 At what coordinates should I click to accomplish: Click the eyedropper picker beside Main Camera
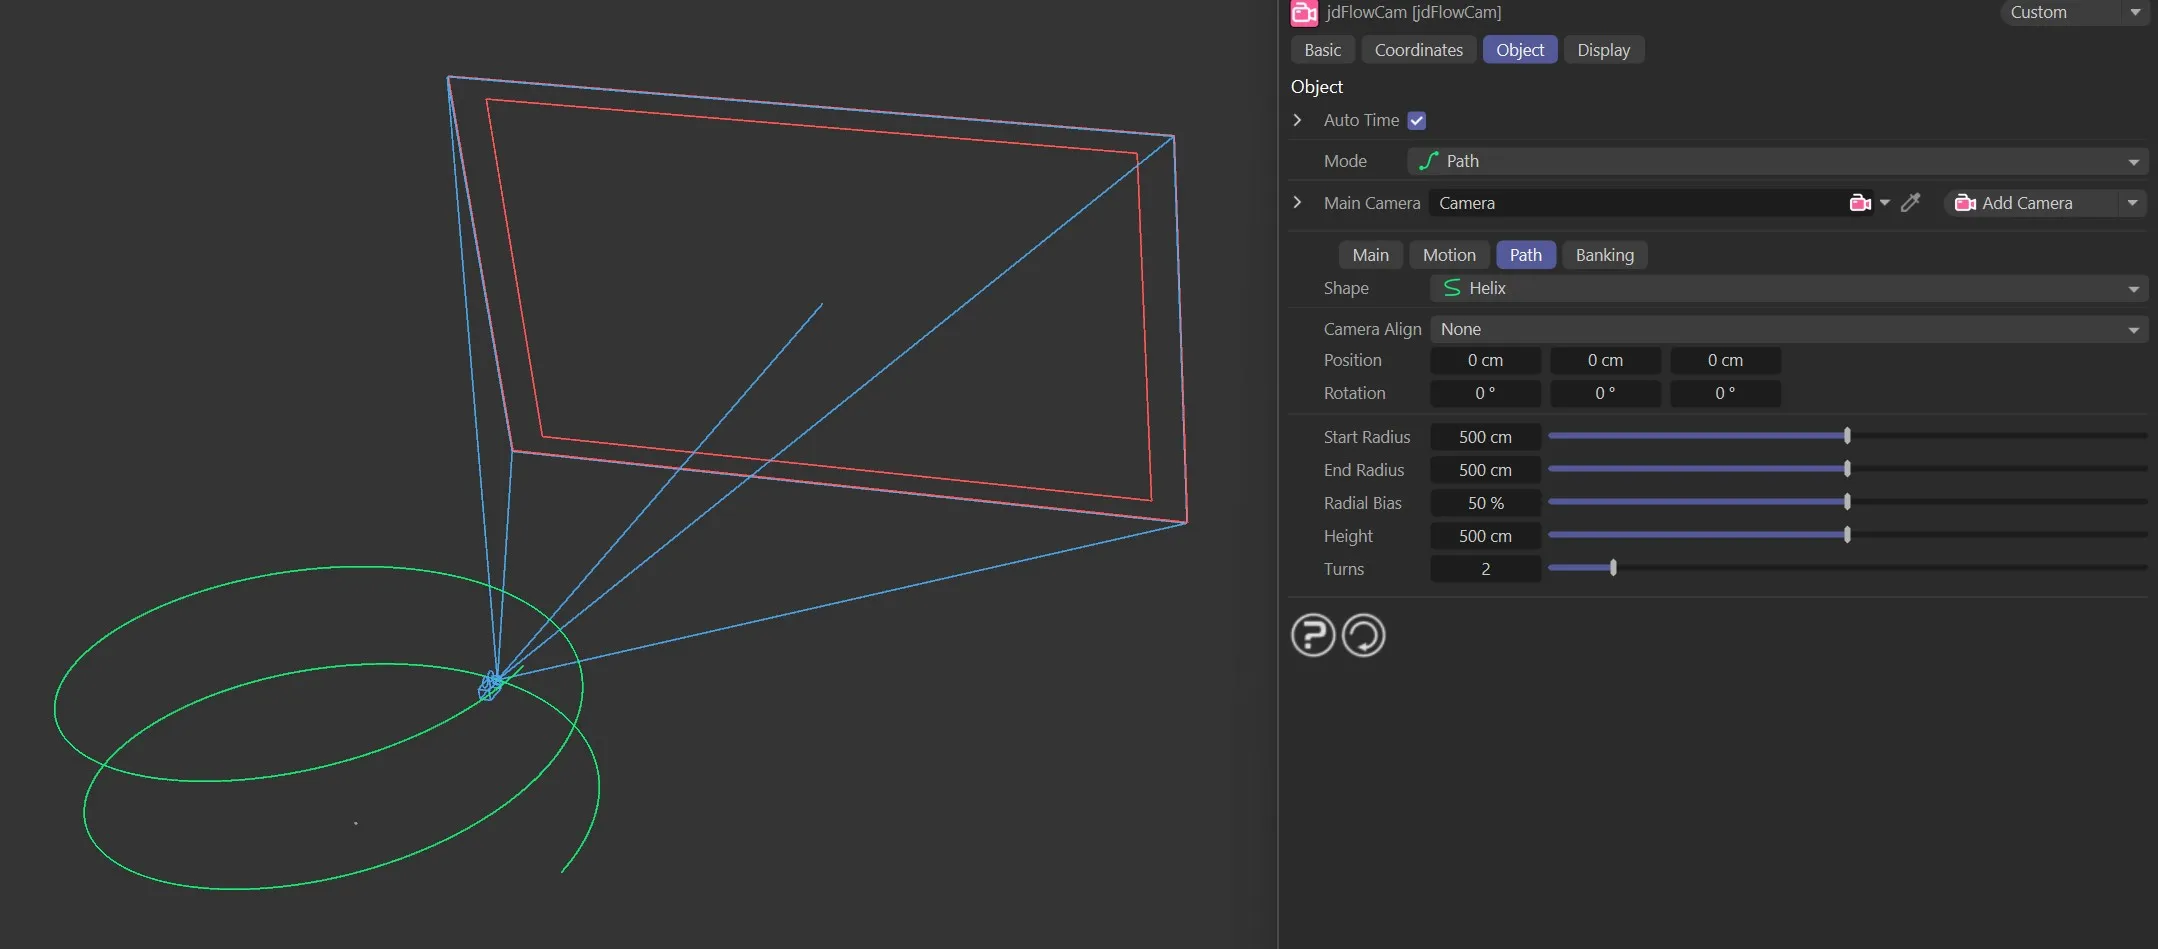[1910, 203]
